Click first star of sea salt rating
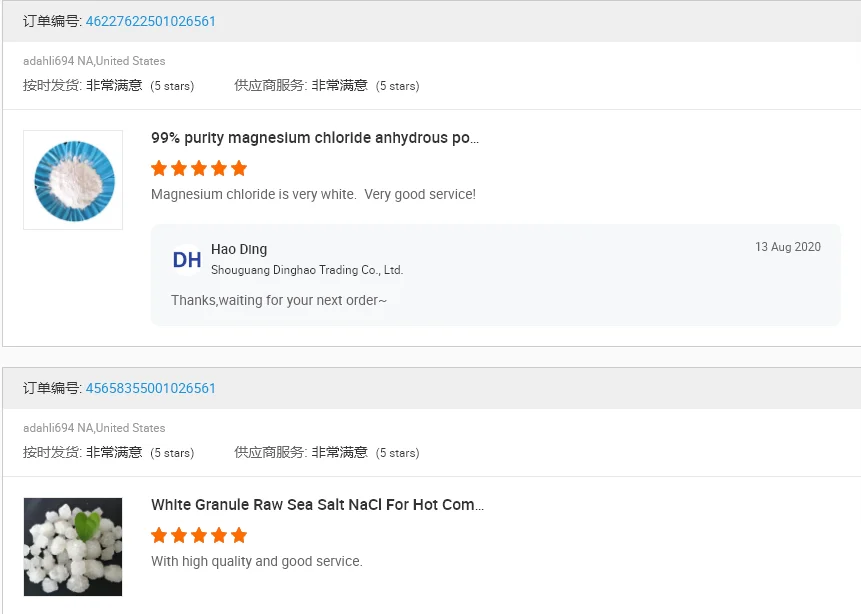 [159, 535]
